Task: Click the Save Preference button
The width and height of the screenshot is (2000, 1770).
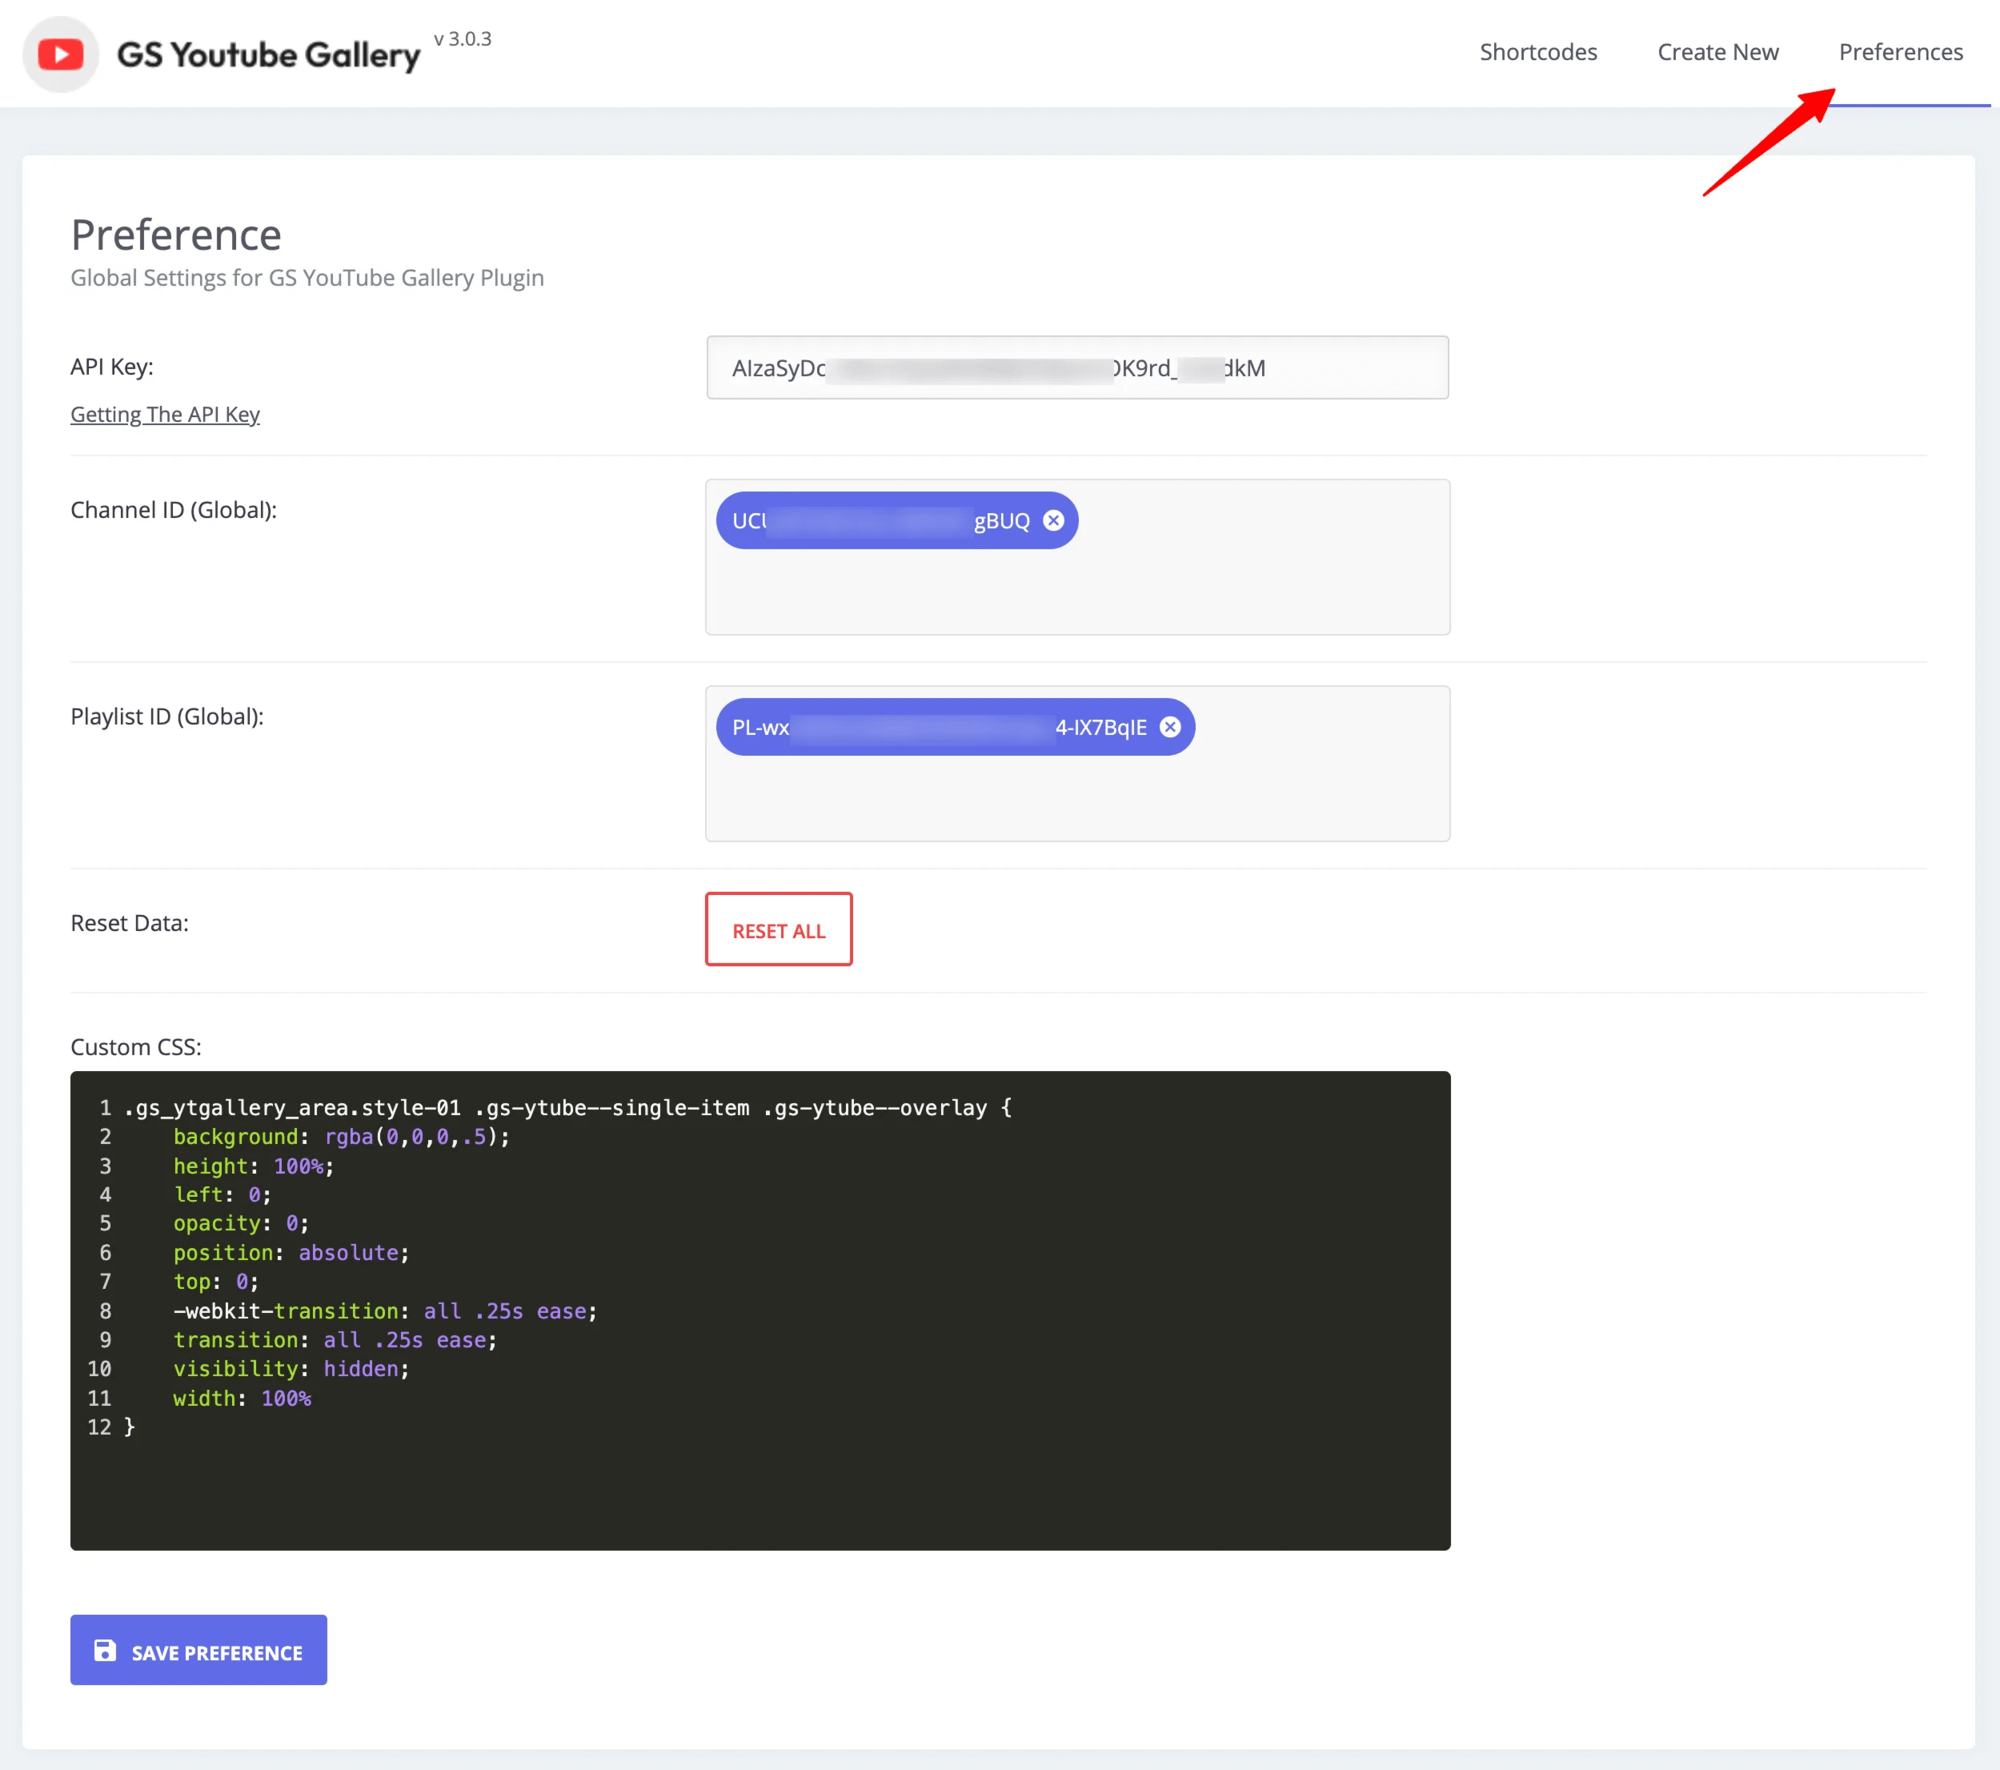Action: [198, 1650]
